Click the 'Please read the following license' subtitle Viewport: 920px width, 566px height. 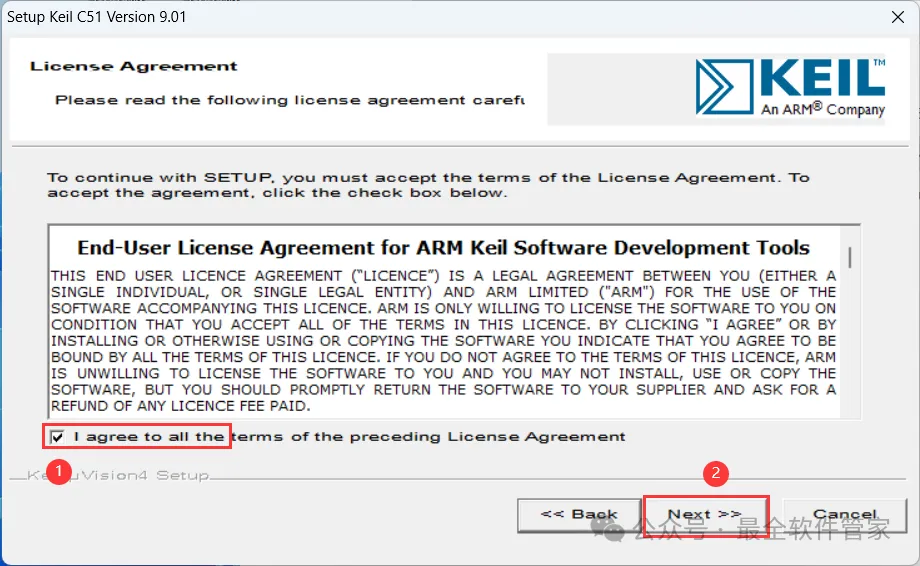point(290,100)
